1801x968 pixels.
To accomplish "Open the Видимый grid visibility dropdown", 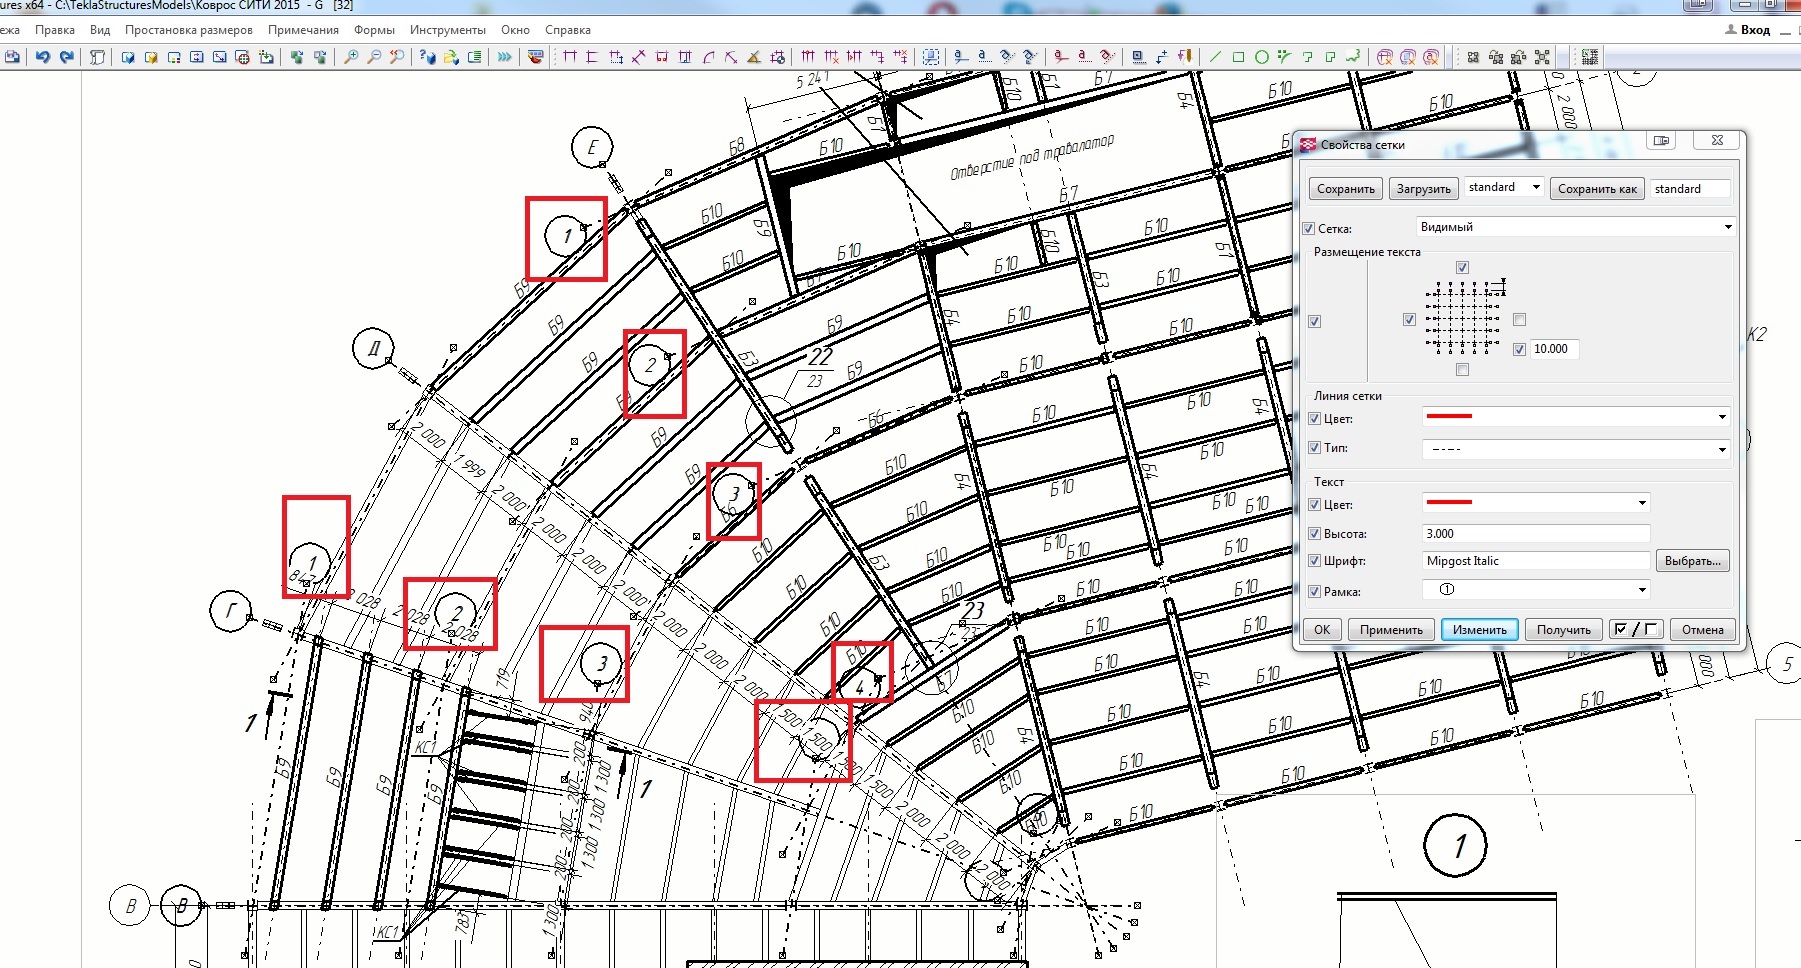I will [1575, 227].
